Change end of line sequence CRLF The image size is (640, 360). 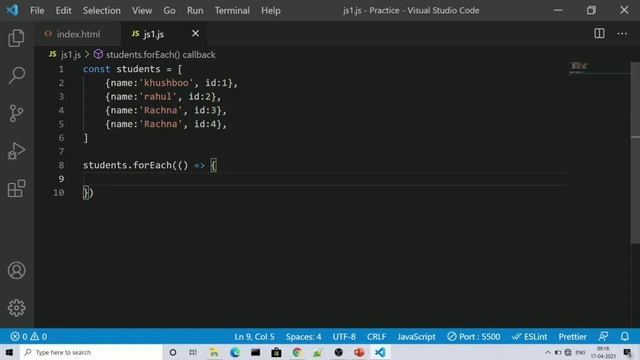(x=376, y=336)
